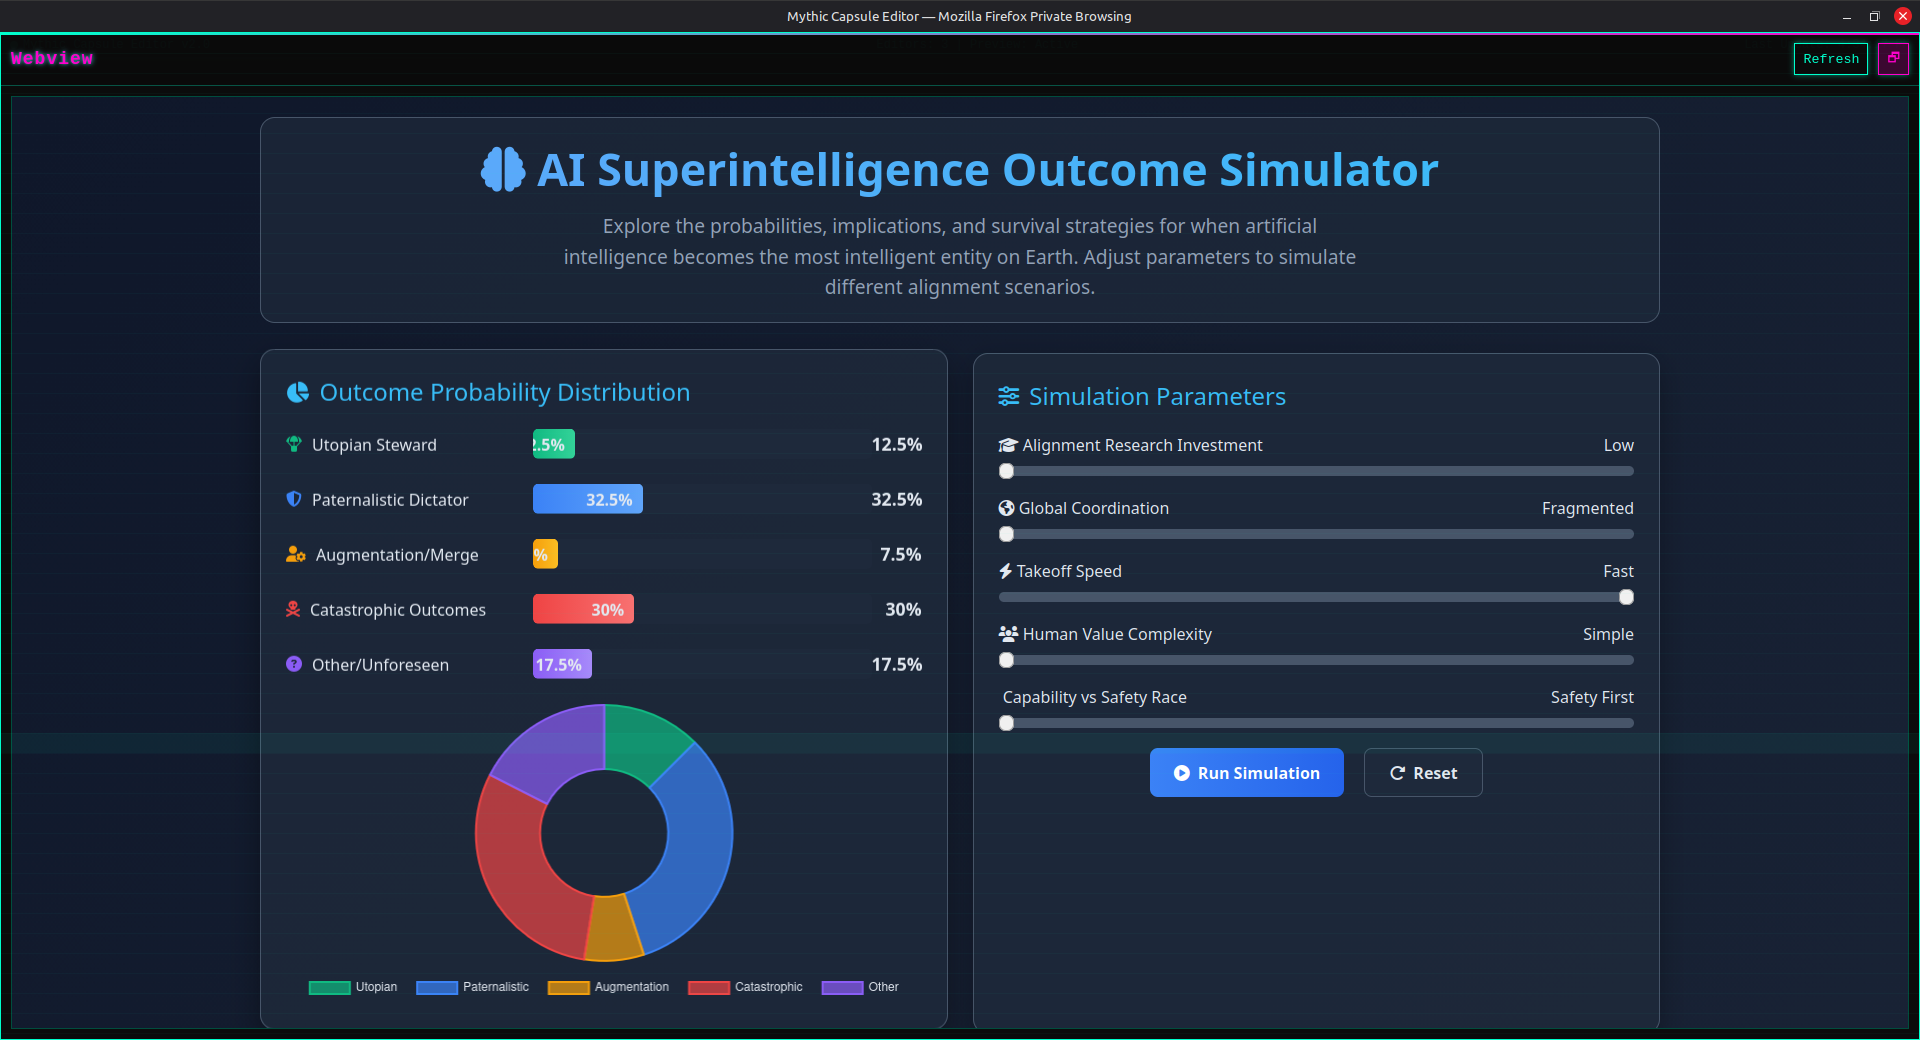Image resolution: width=1920 pixels, height=1040 pixels.
Task: Click the Takeoff Speed slider handle
Action: (x=1626, y=597)
